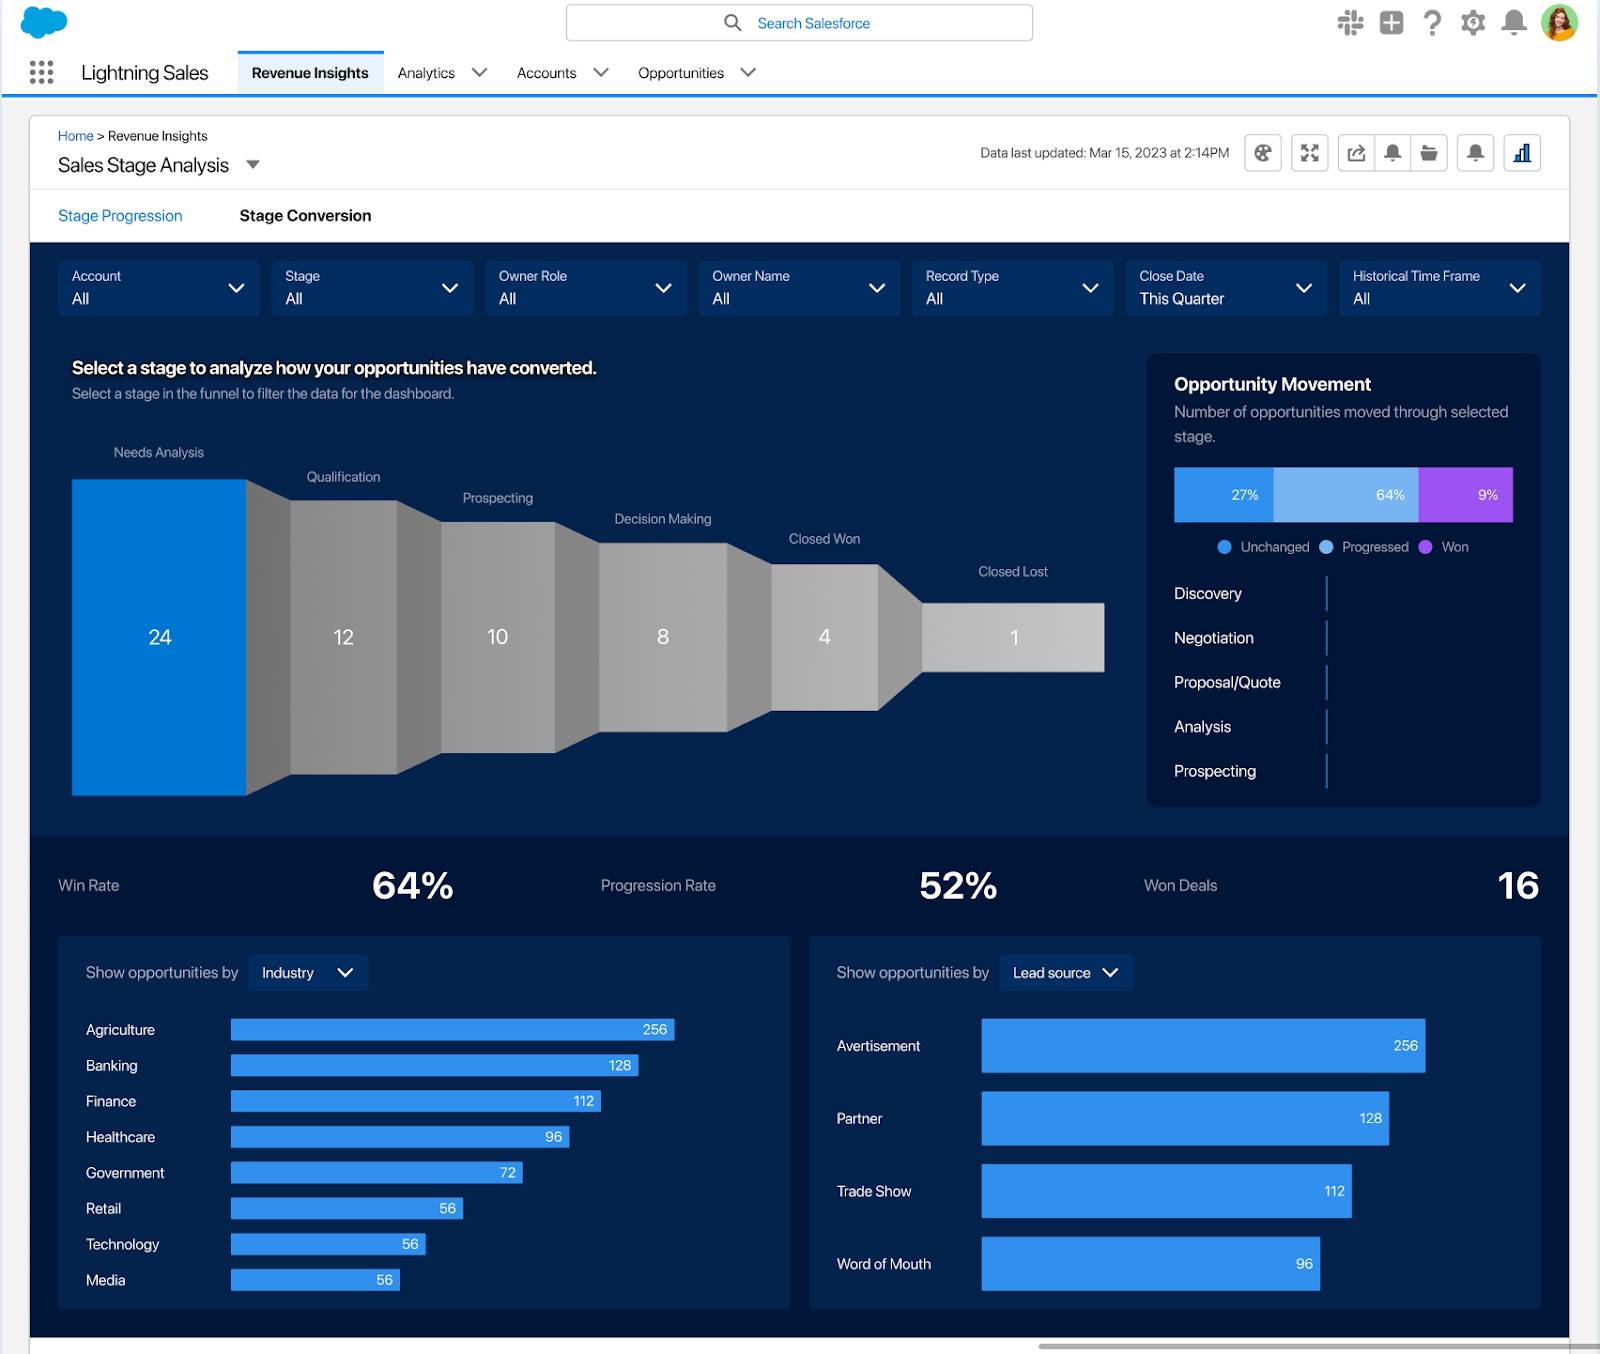The width and height of the screenshot is (1600, 1354).
Task: Open the Analytics nav item
Action: point(426,73)
